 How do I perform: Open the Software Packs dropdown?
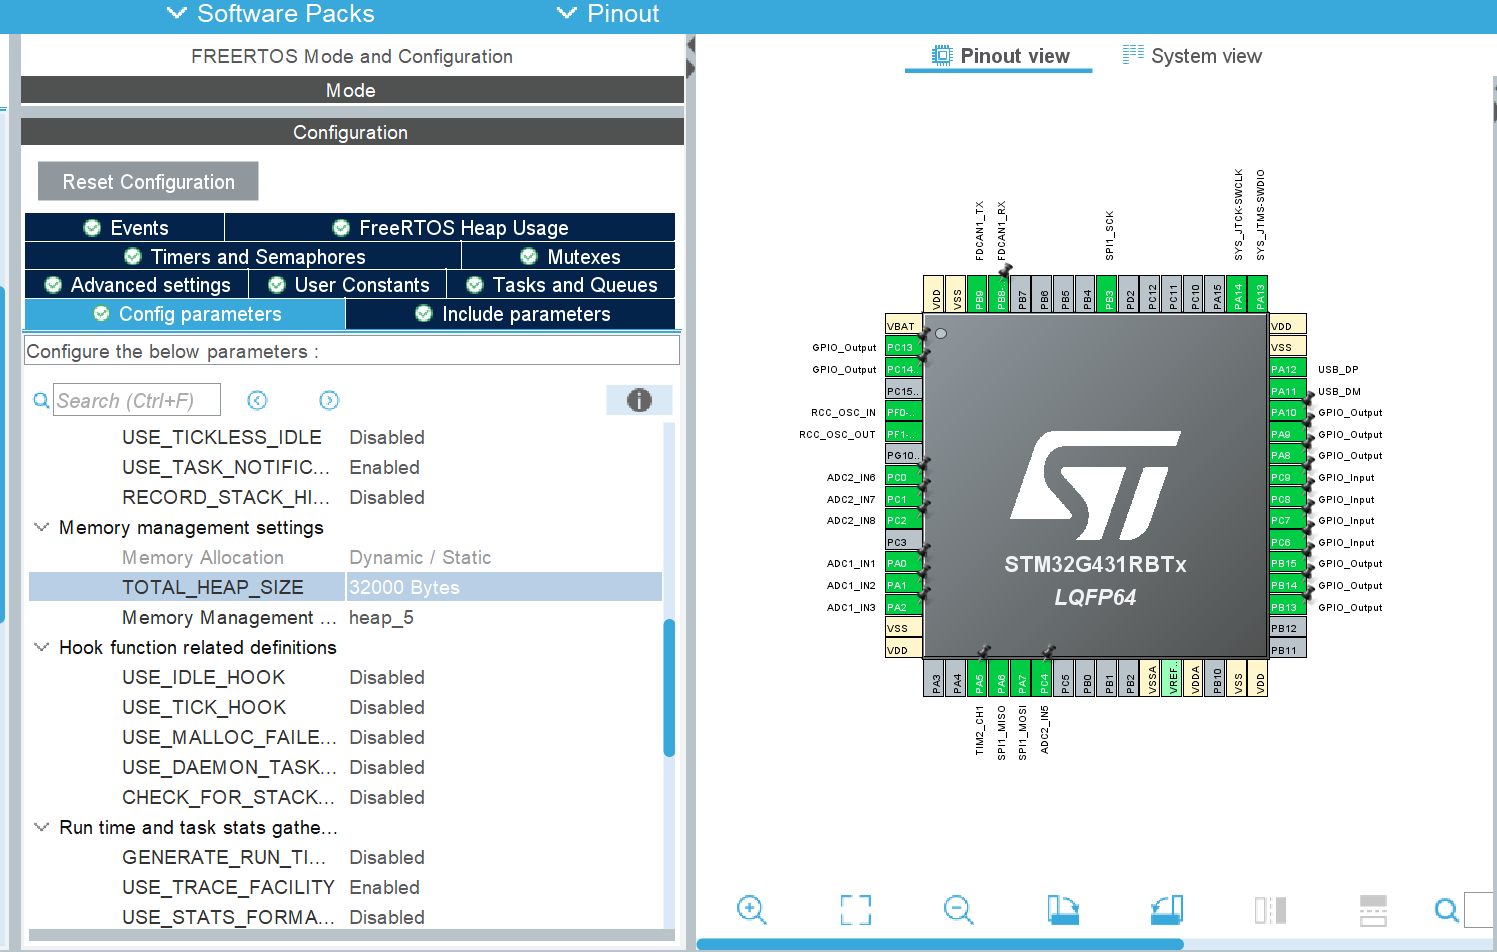pos(271,14)
